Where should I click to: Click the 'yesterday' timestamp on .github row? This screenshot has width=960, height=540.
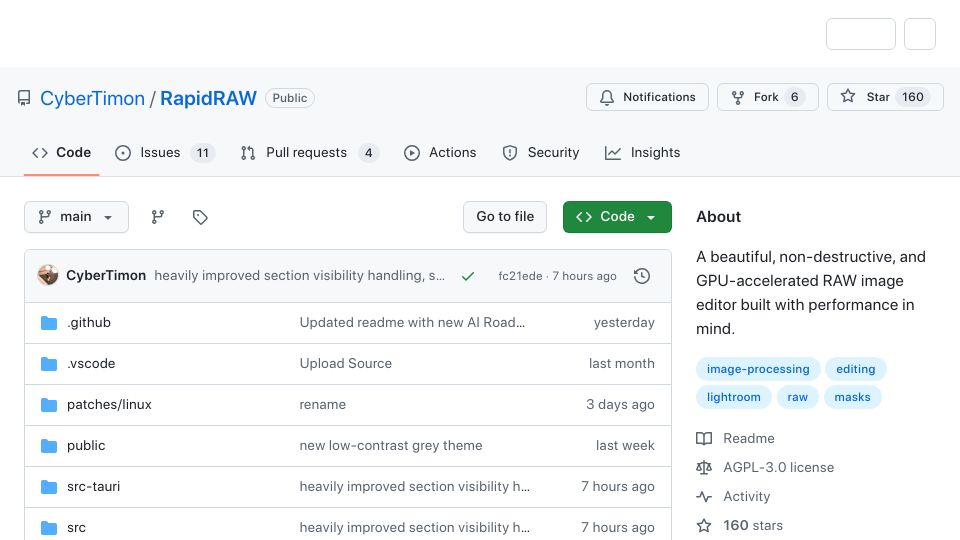pyautogui.click(x=624, y=323)
